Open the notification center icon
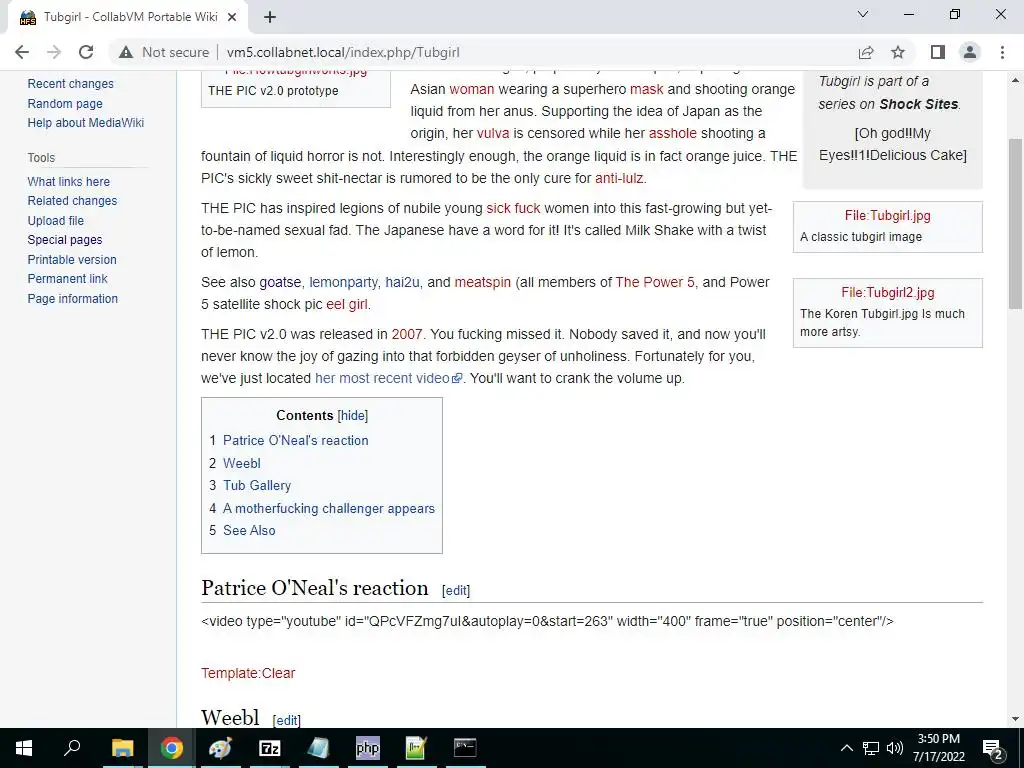Viewport: 1024px width, 768px height. pos(993,748)
